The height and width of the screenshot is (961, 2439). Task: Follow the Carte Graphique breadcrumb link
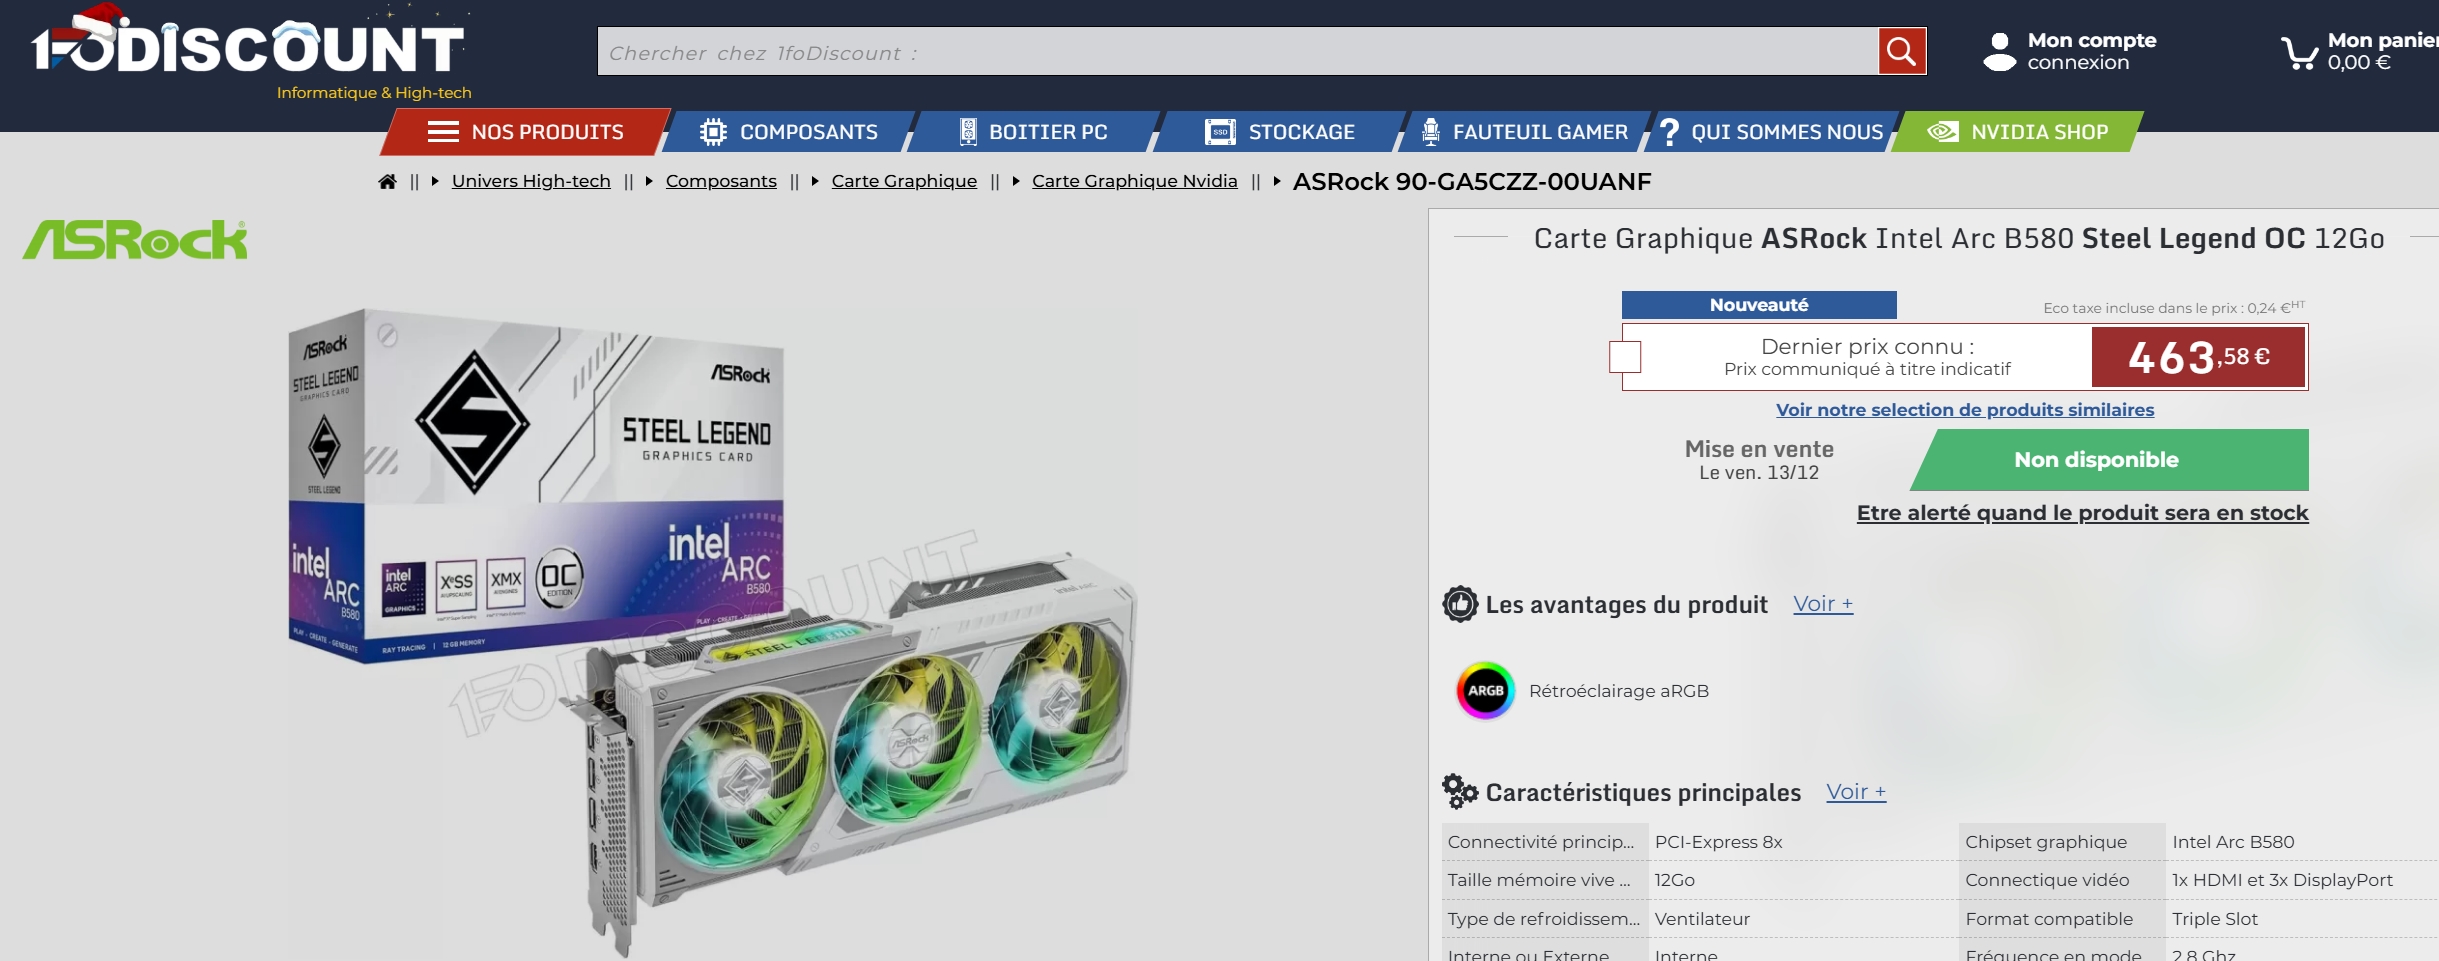pyautogui.click(x=904, y=181)
